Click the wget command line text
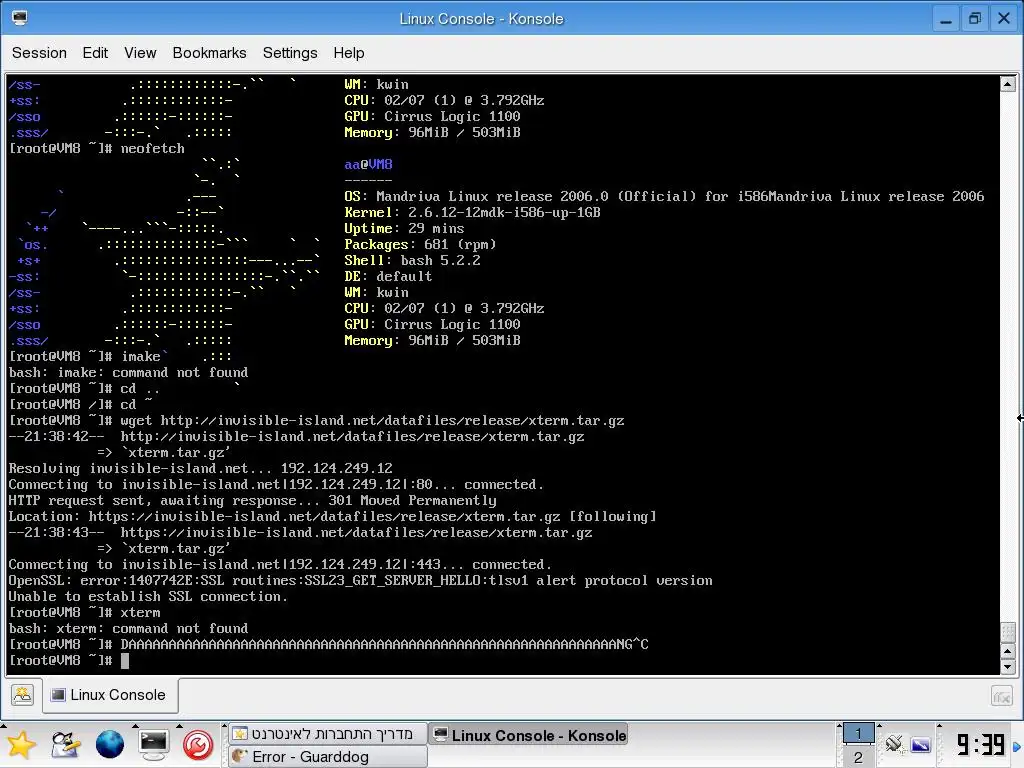This screenshot has width=1024, height=768. (372, 421)
